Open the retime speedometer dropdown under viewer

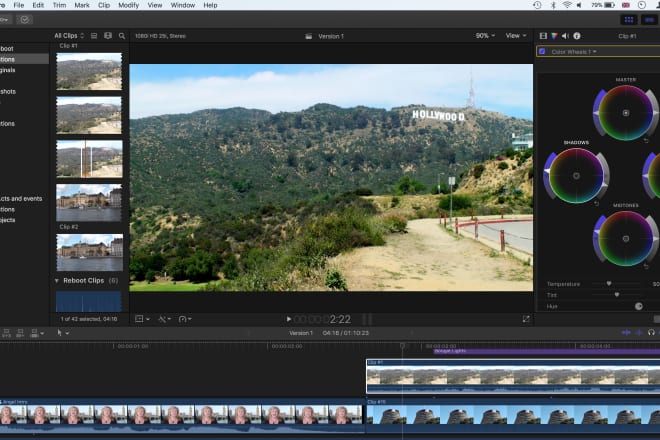pos(185,319)
